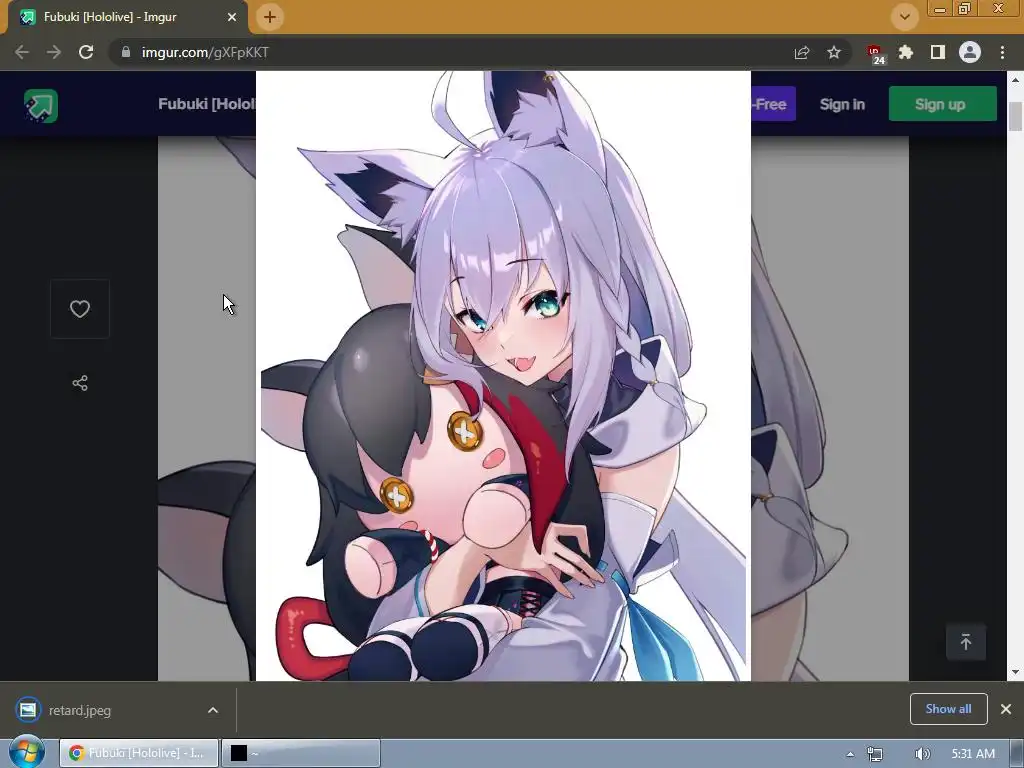The image size is (1024, 768).
Task: Open a new browser tab
Action: pos(270,17)
